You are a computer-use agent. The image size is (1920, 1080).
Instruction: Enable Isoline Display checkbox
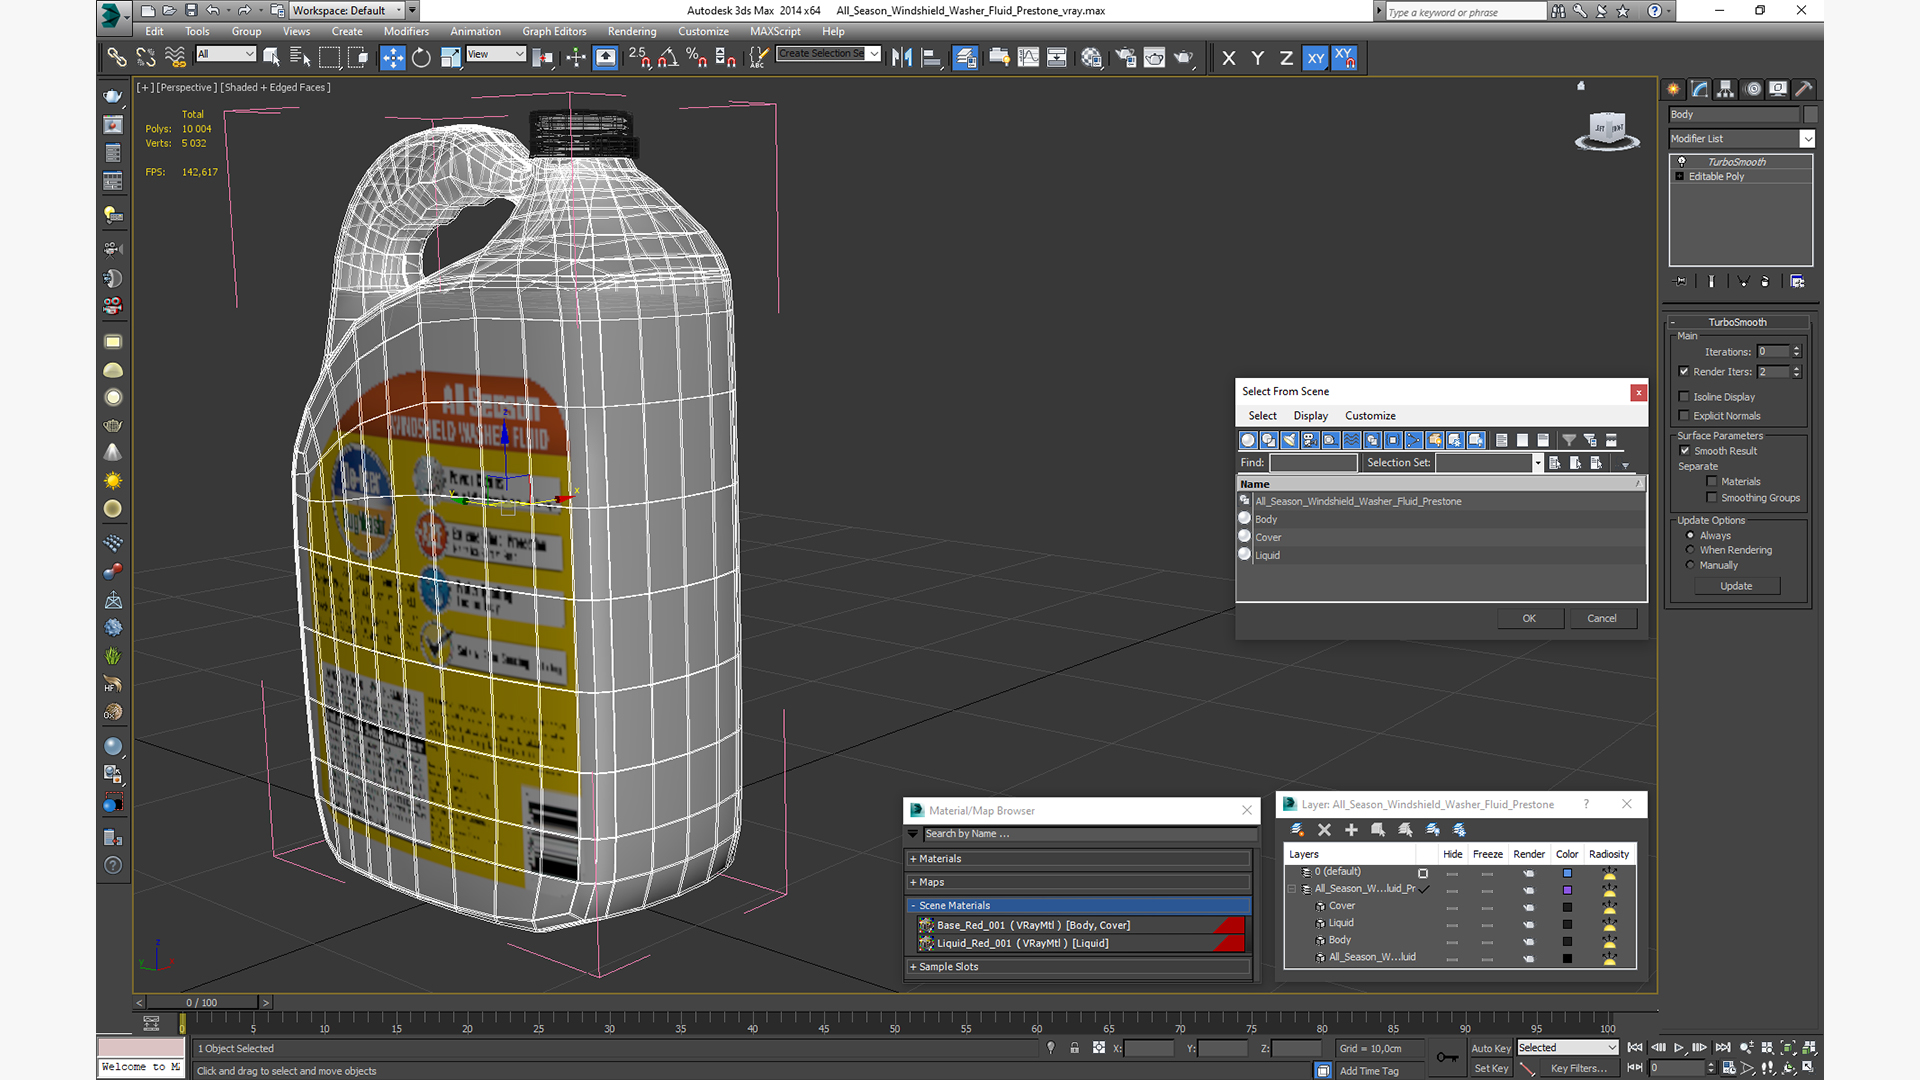click(1684, 396)
